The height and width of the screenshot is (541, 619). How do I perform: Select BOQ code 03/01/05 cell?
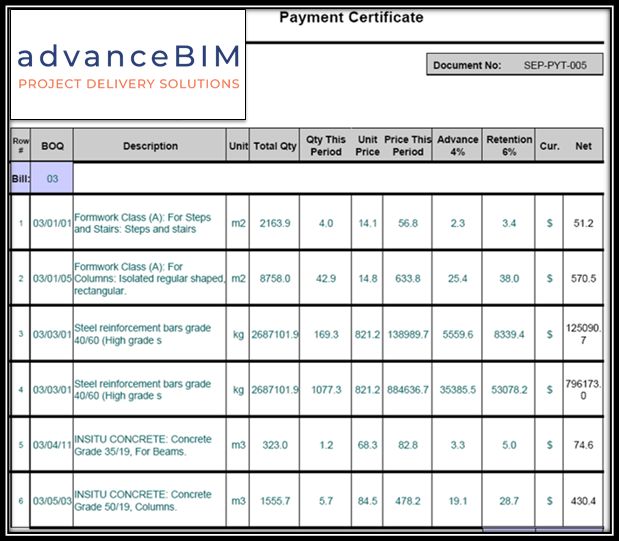52,279
